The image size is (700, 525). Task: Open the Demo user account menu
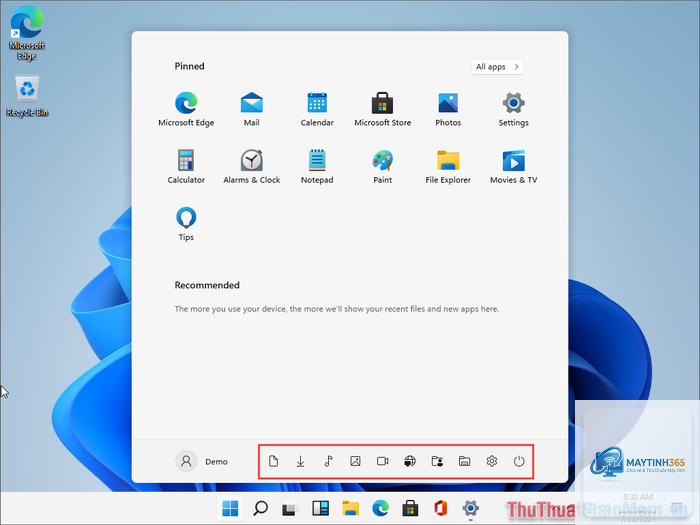tap(202, 461)
